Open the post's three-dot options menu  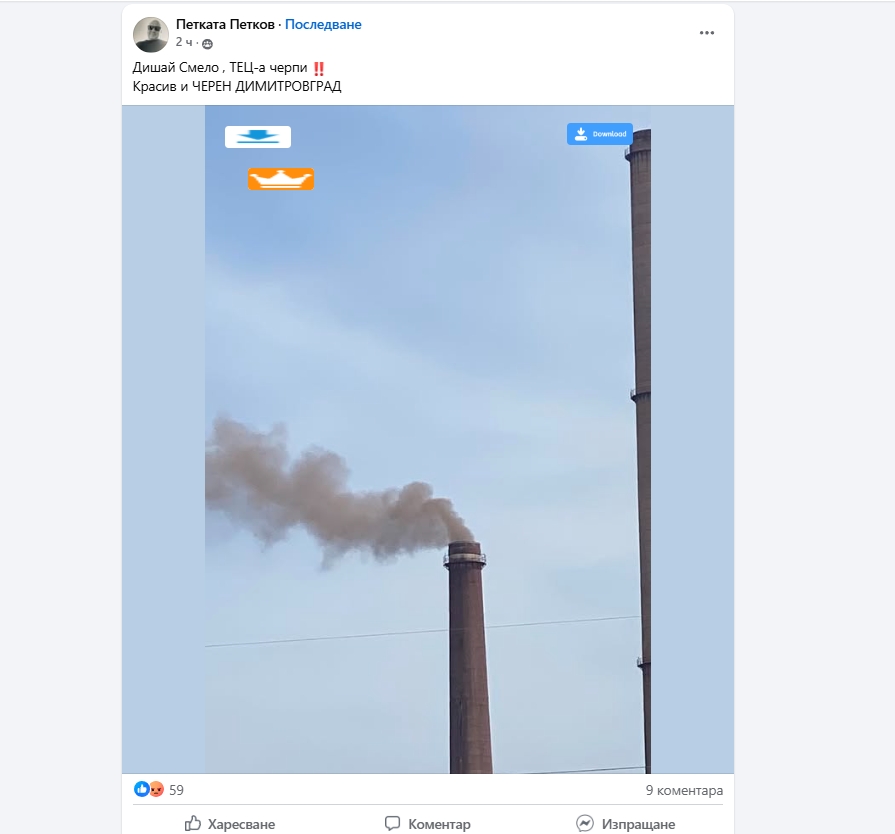[707, 33]
